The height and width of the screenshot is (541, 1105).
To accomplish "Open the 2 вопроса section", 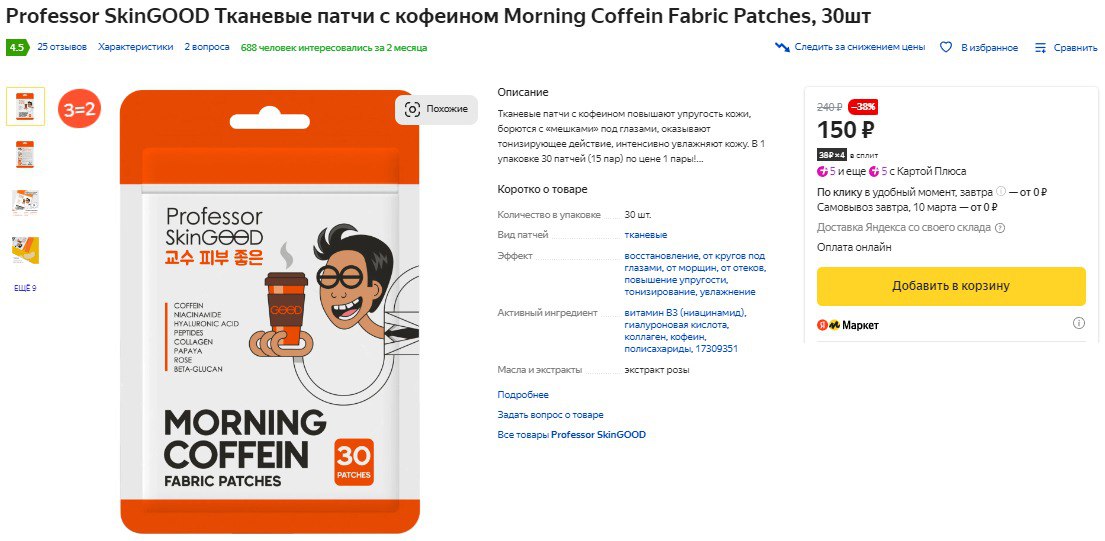I will [x=207, y=47].
